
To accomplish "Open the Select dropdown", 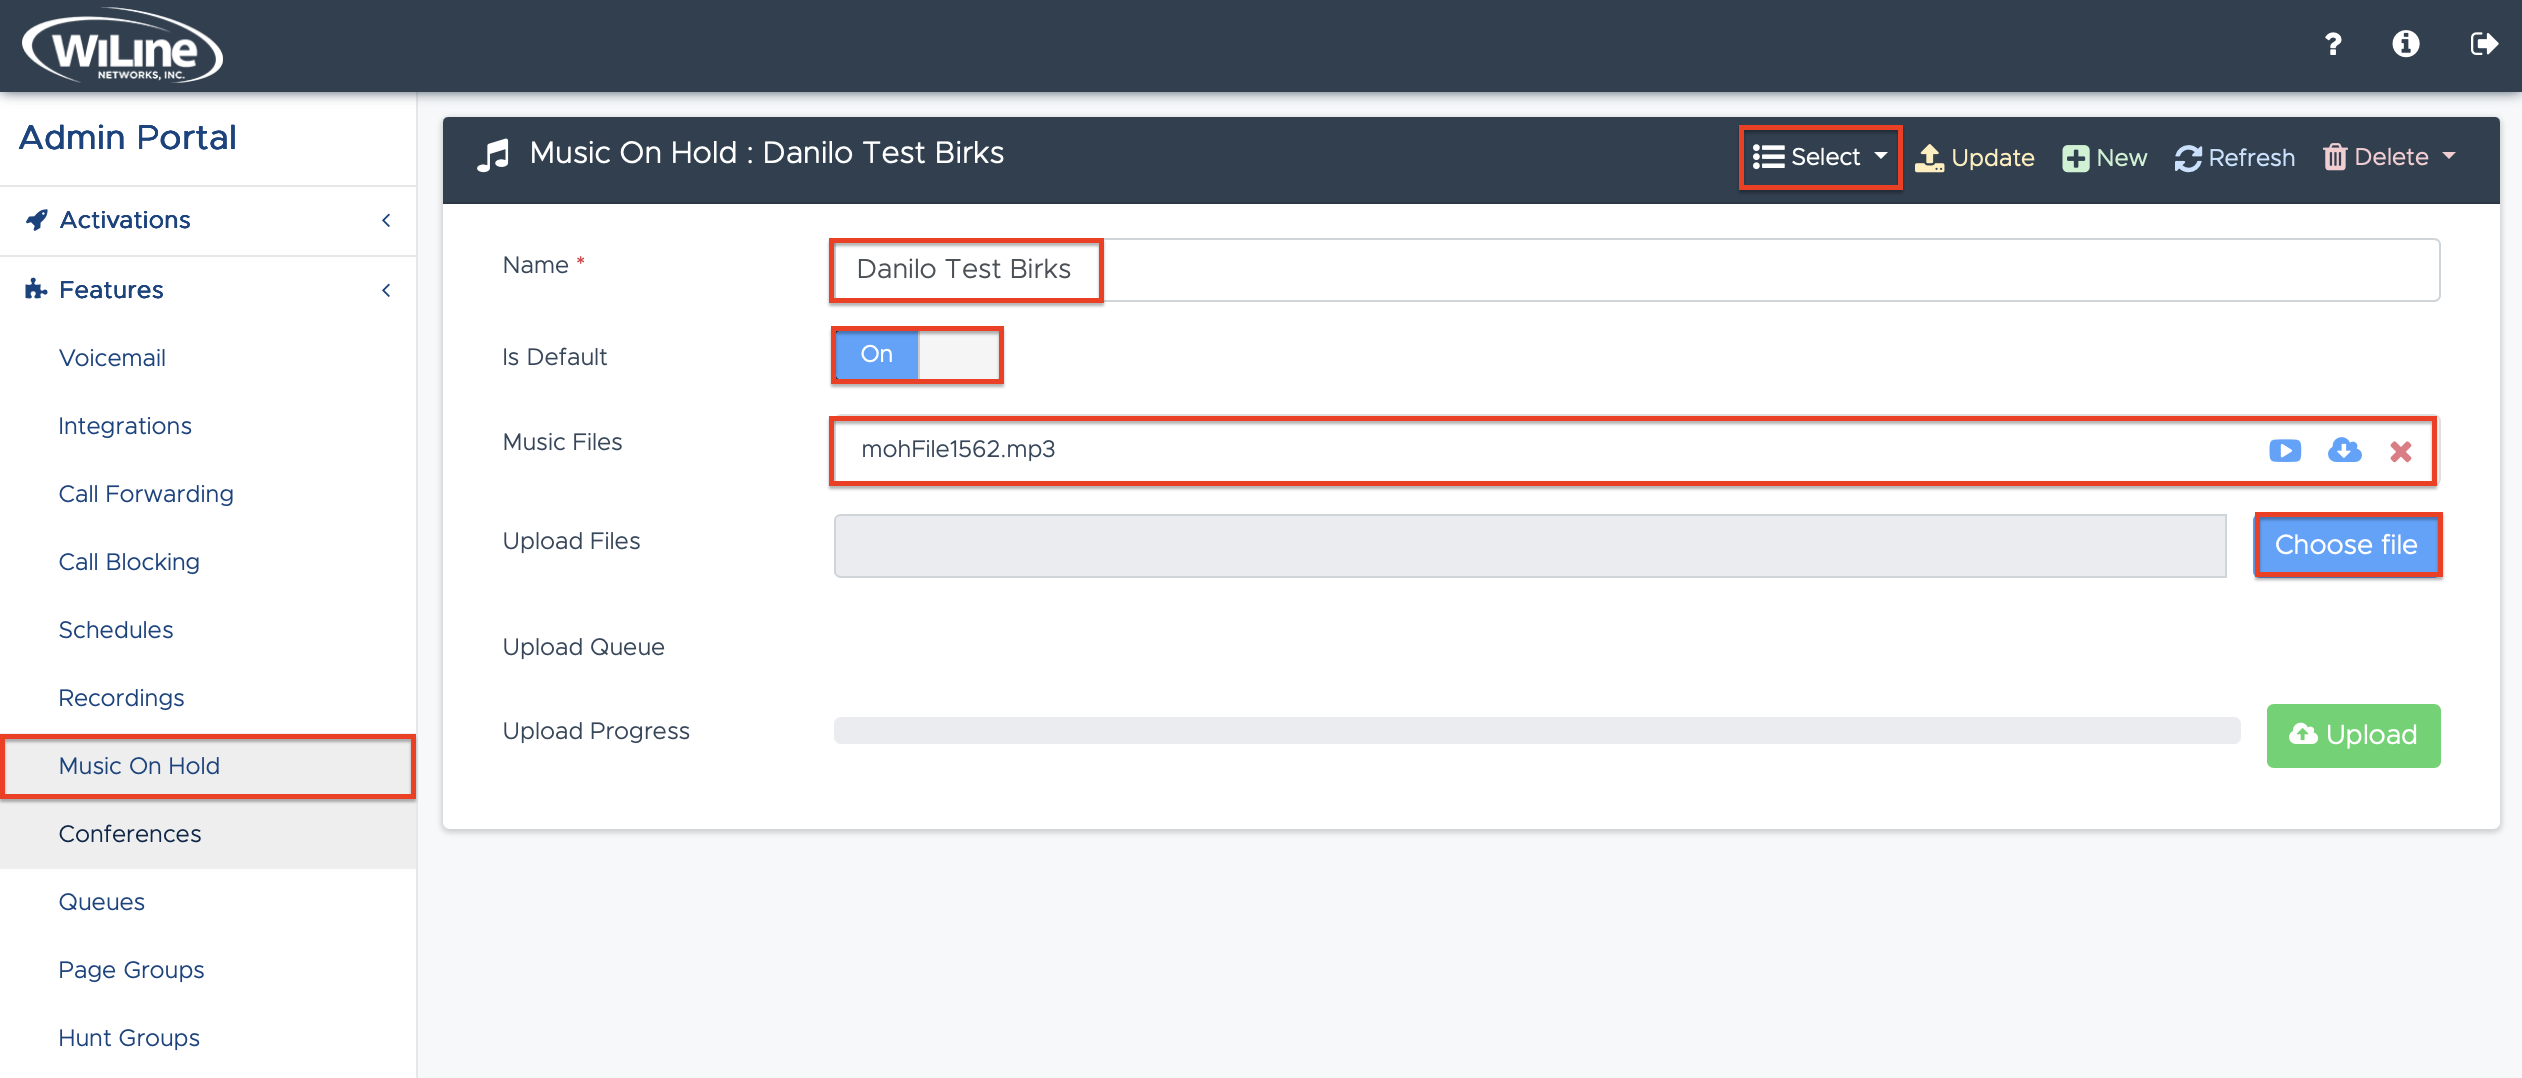I will tap(1819, 158).
